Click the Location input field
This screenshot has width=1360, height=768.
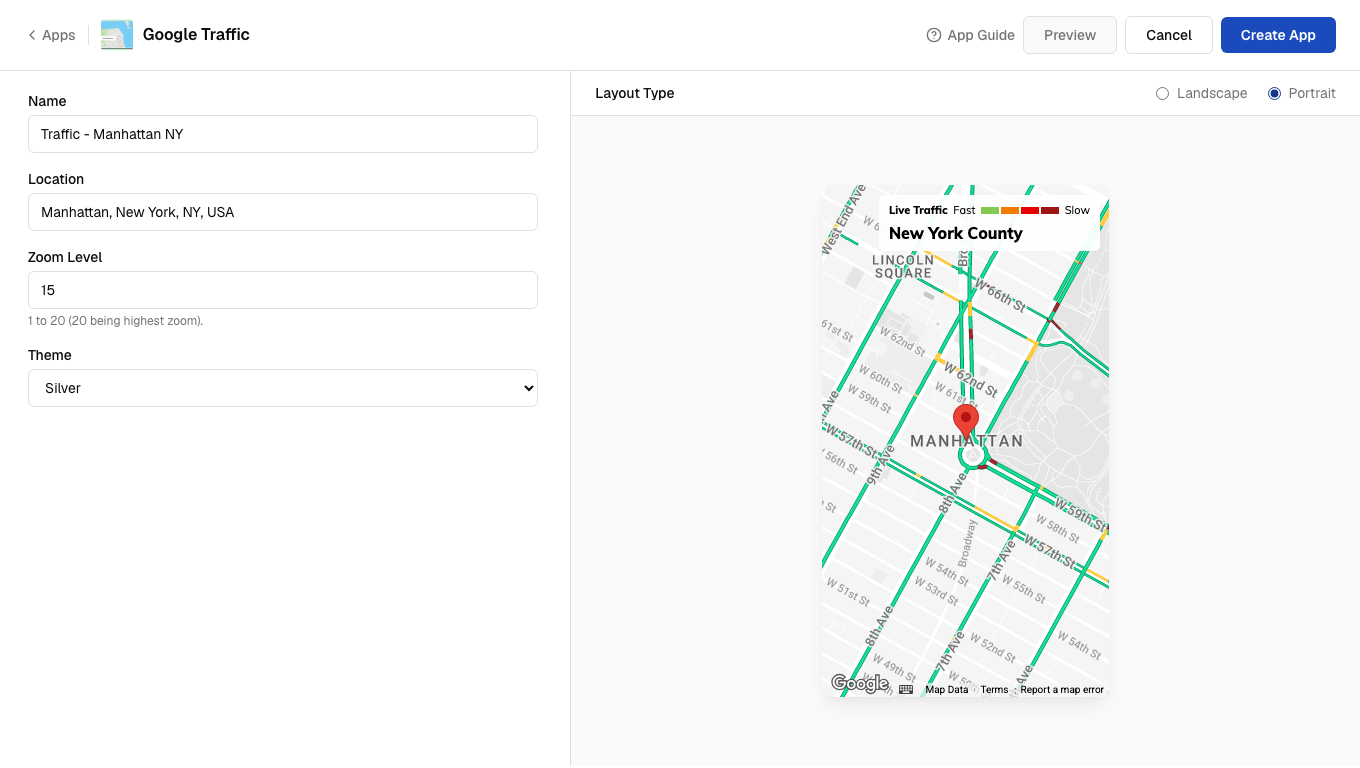pyautogui.click(x=283, y=212)
